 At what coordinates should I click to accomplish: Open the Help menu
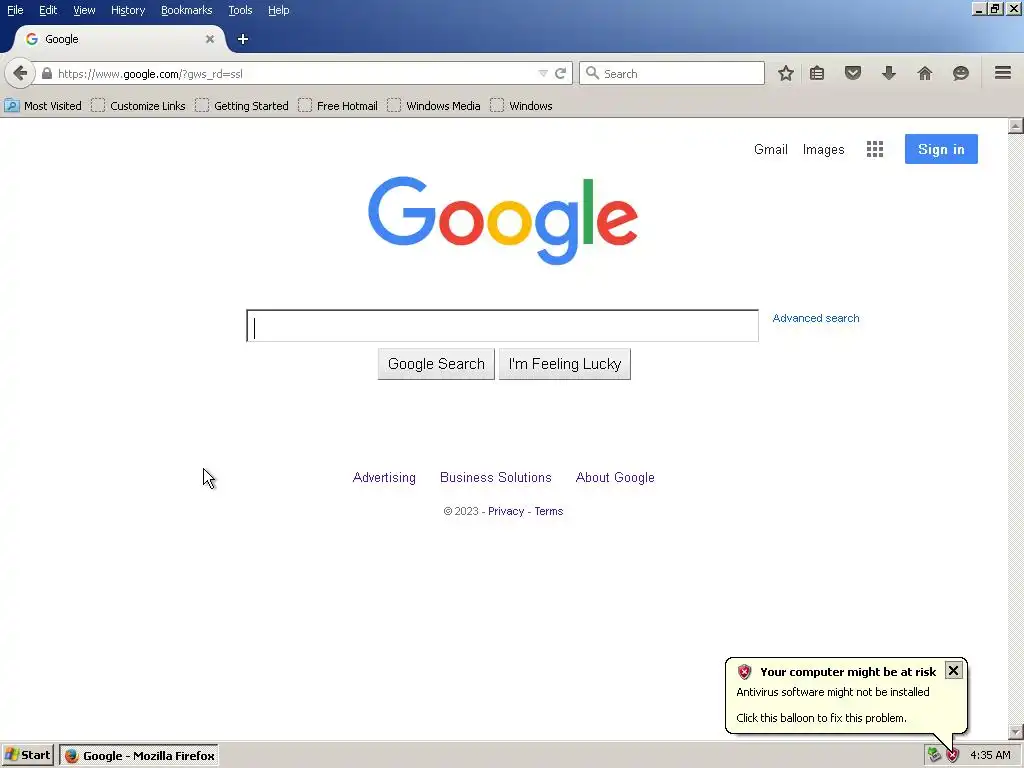coord(278,10)
